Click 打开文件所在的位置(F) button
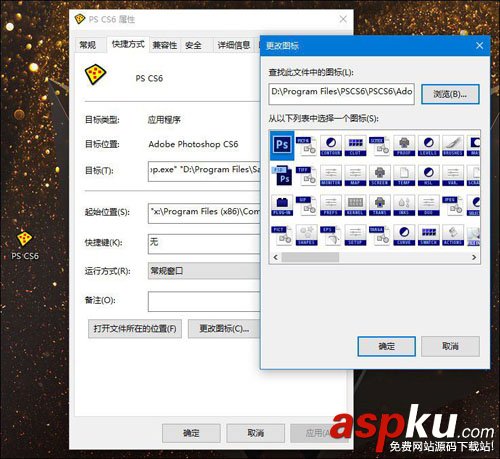Image resolution: width=500 pixels, height=459 pixels. (135, 329)
